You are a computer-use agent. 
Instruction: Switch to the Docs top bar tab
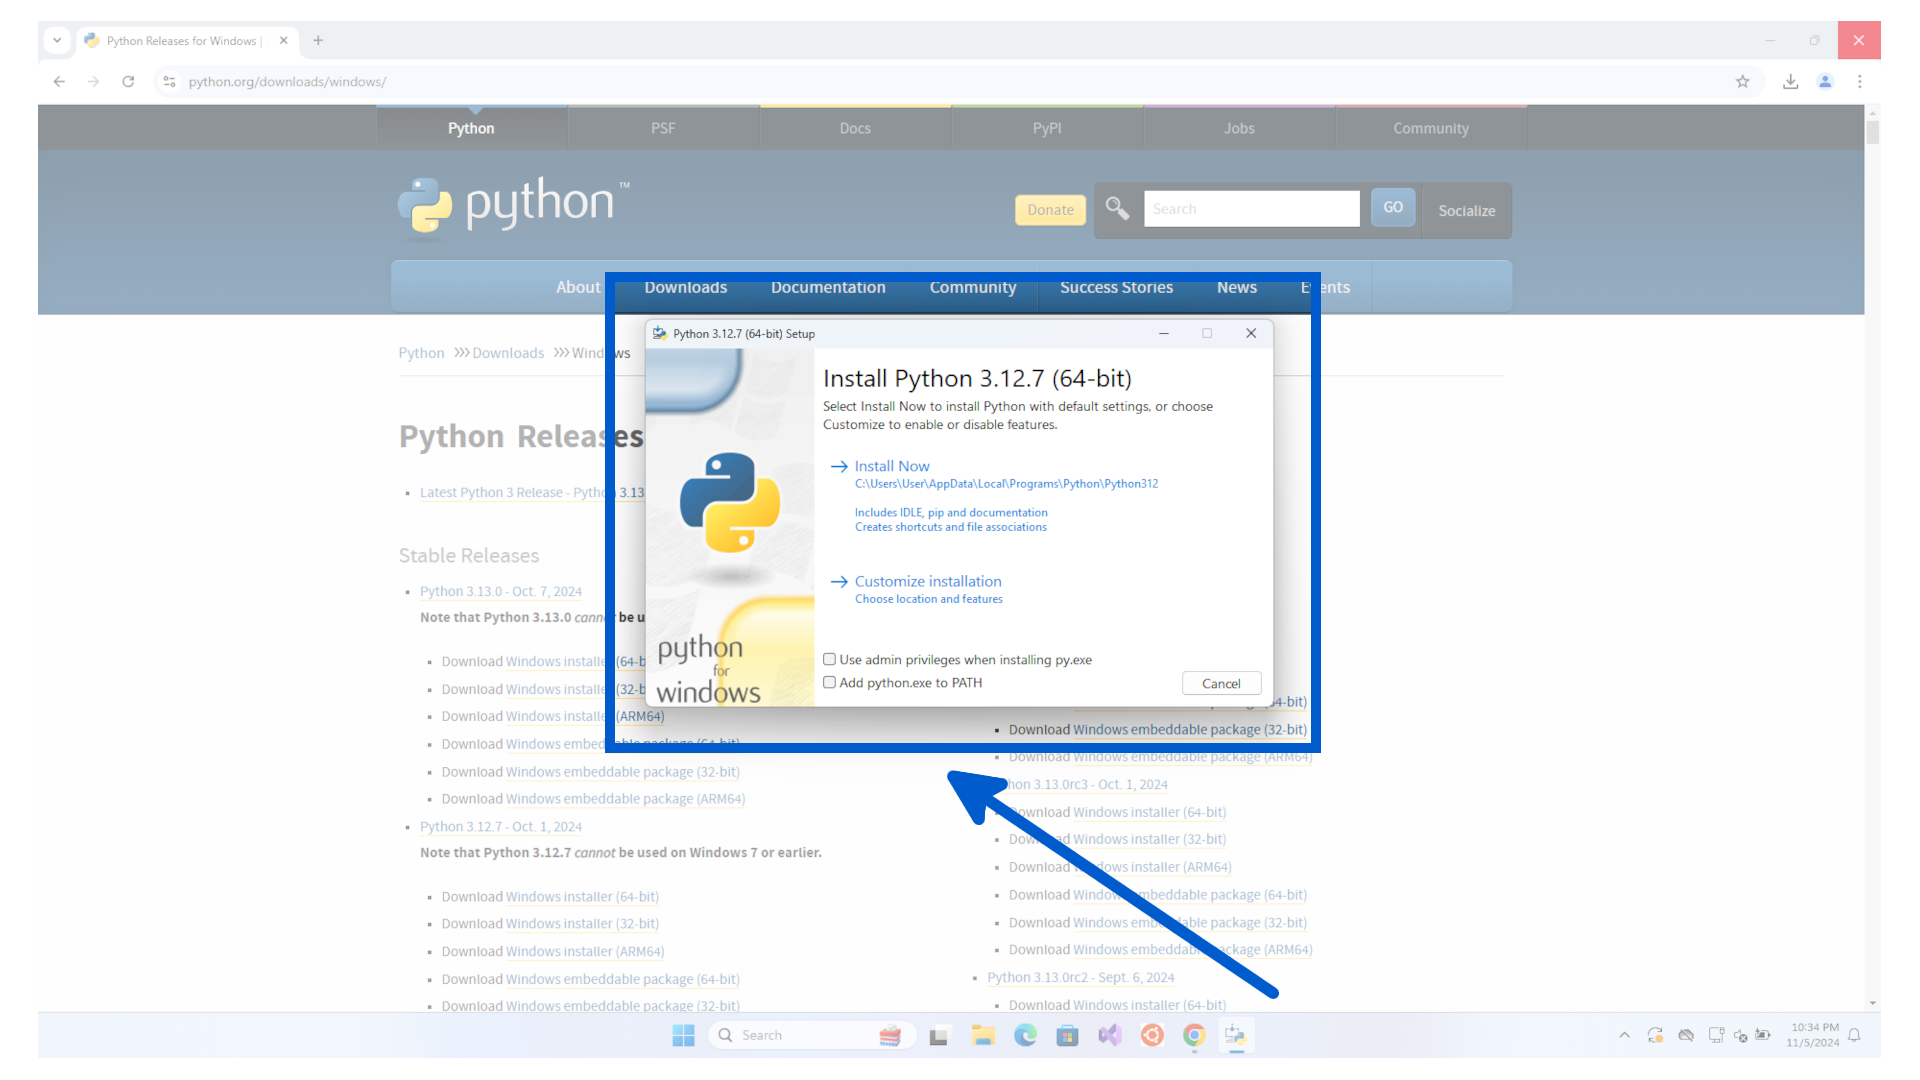(x=855, y=128)
